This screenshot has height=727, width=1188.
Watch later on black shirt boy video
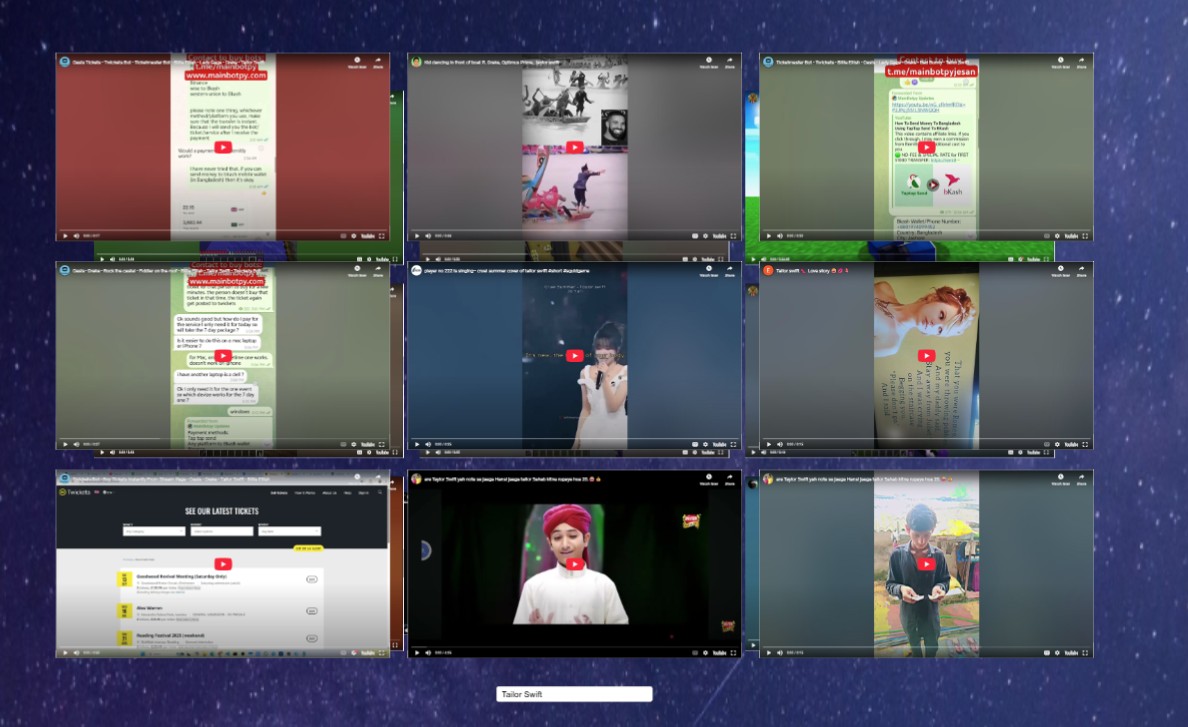(1061, 478)
